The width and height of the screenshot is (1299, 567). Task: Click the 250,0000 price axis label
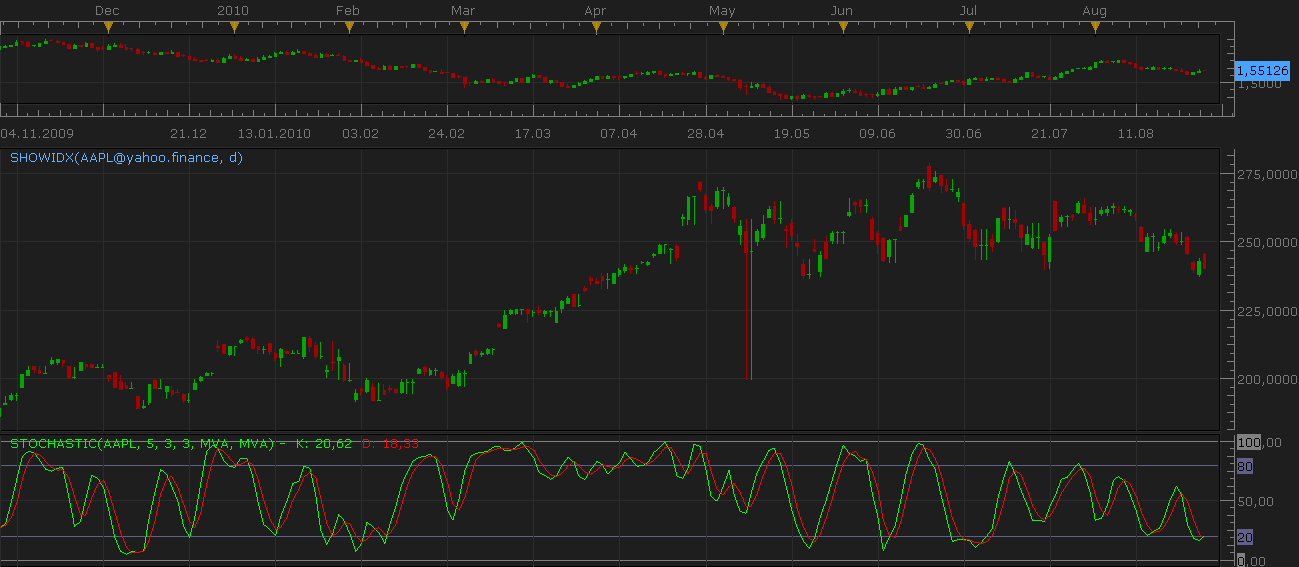coord(1268,242)
